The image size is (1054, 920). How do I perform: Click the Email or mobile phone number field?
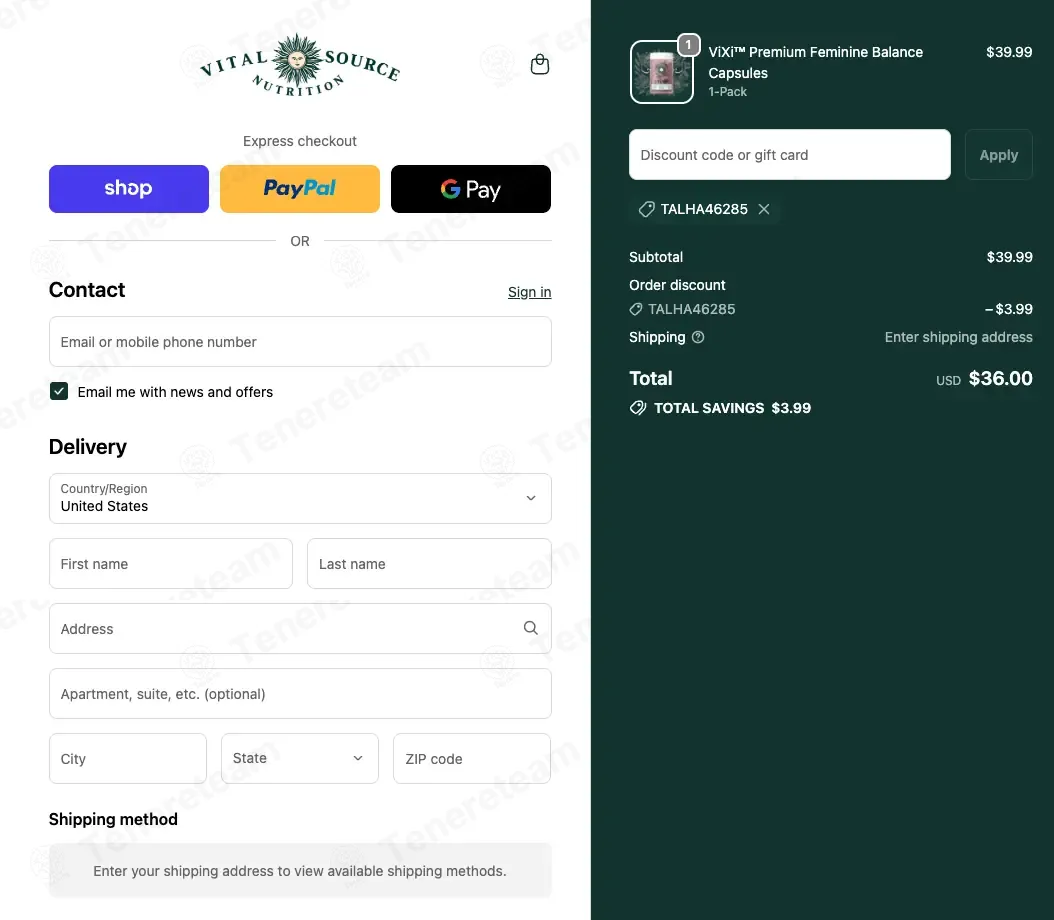click(300, 341)
